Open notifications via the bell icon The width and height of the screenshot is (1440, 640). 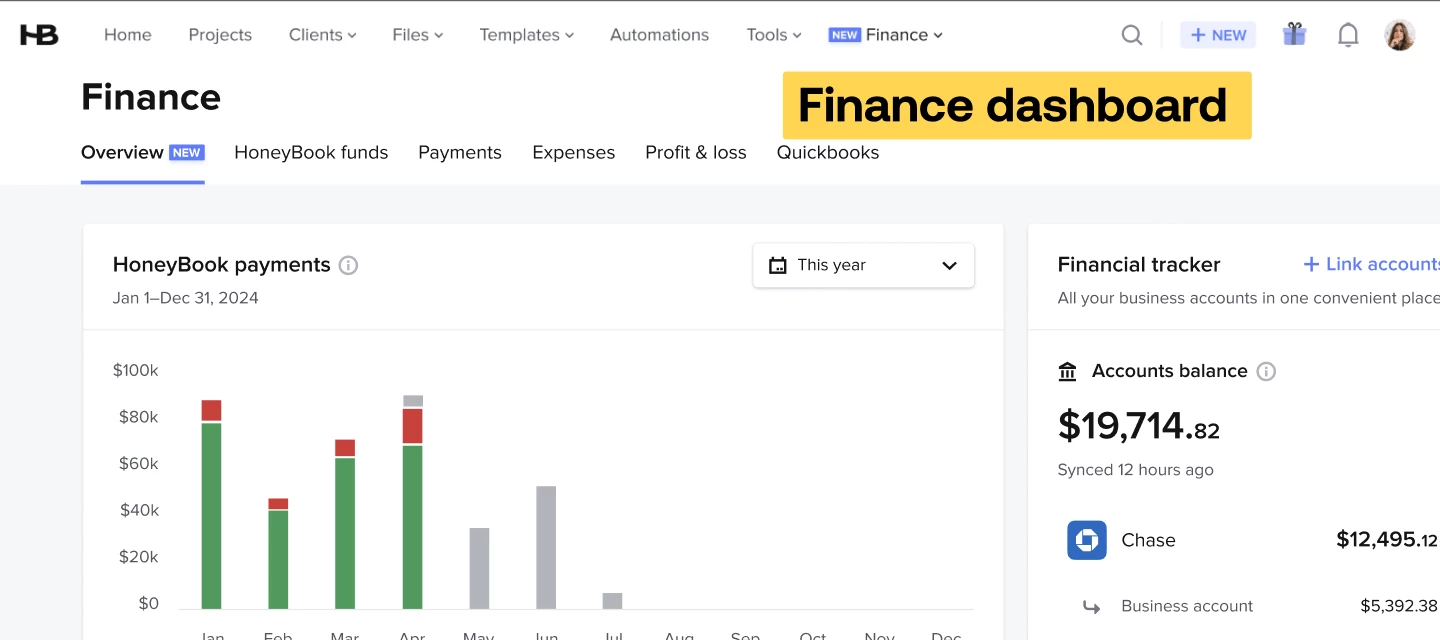click(x=1348, y=34)
